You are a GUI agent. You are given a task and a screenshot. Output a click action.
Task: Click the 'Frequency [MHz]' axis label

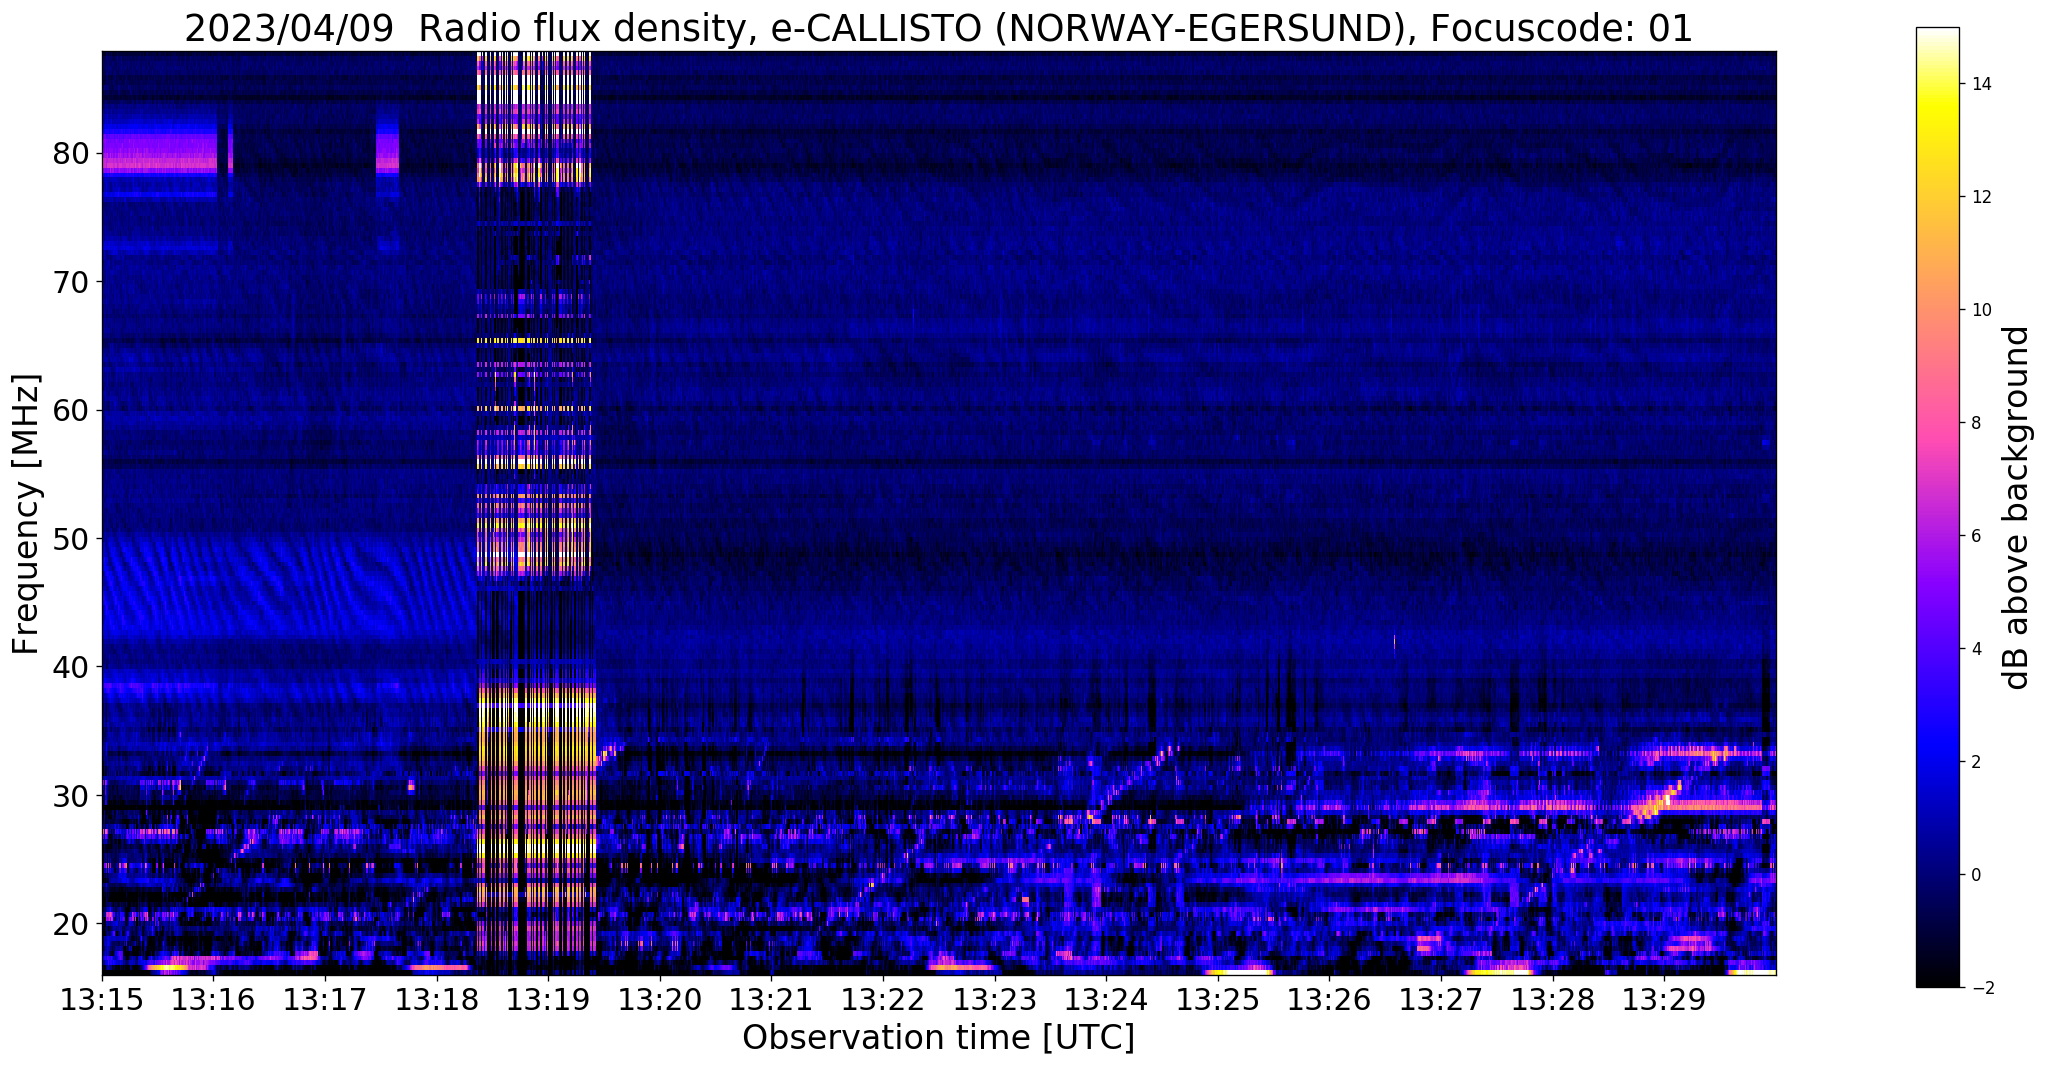(x=27, y=514)
